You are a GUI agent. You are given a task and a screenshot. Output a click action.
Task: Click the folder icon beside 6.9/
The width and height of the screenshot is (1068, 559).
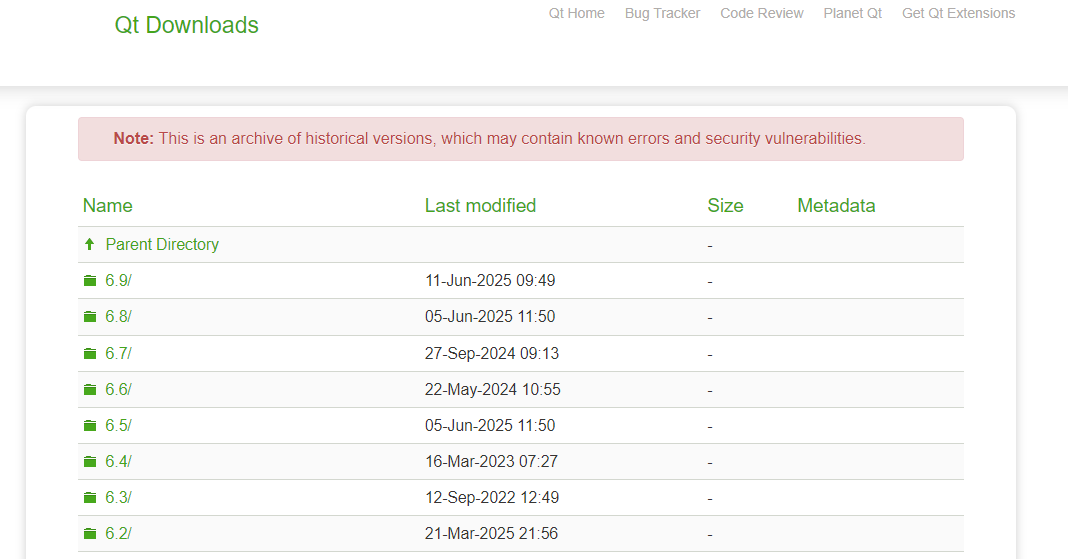point(90,281)
